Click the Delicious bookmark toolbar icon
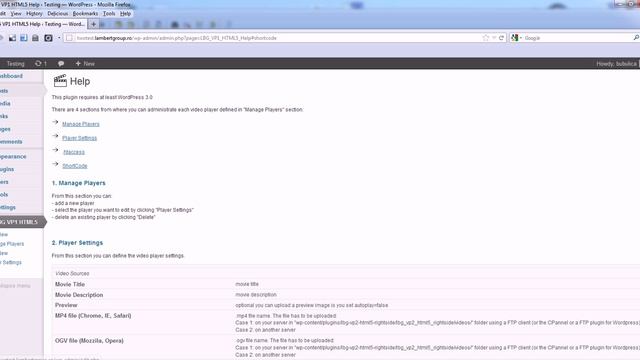Screen dimensions: 640x360 (x=12, y=38)
